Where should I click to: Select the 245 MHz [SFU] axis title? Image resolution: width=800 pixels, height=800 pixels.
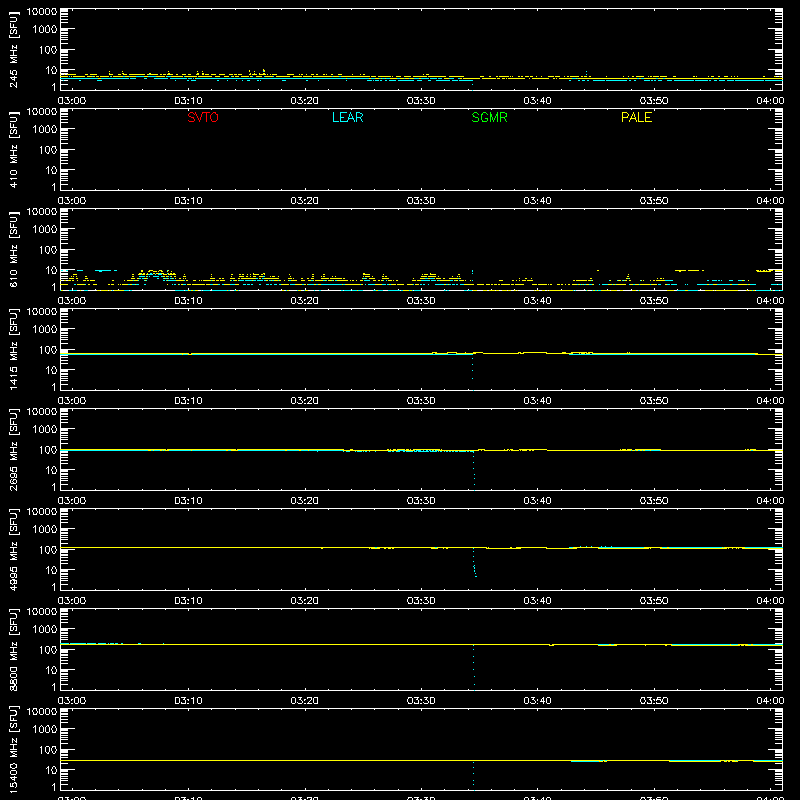click(x=14, y=49)
